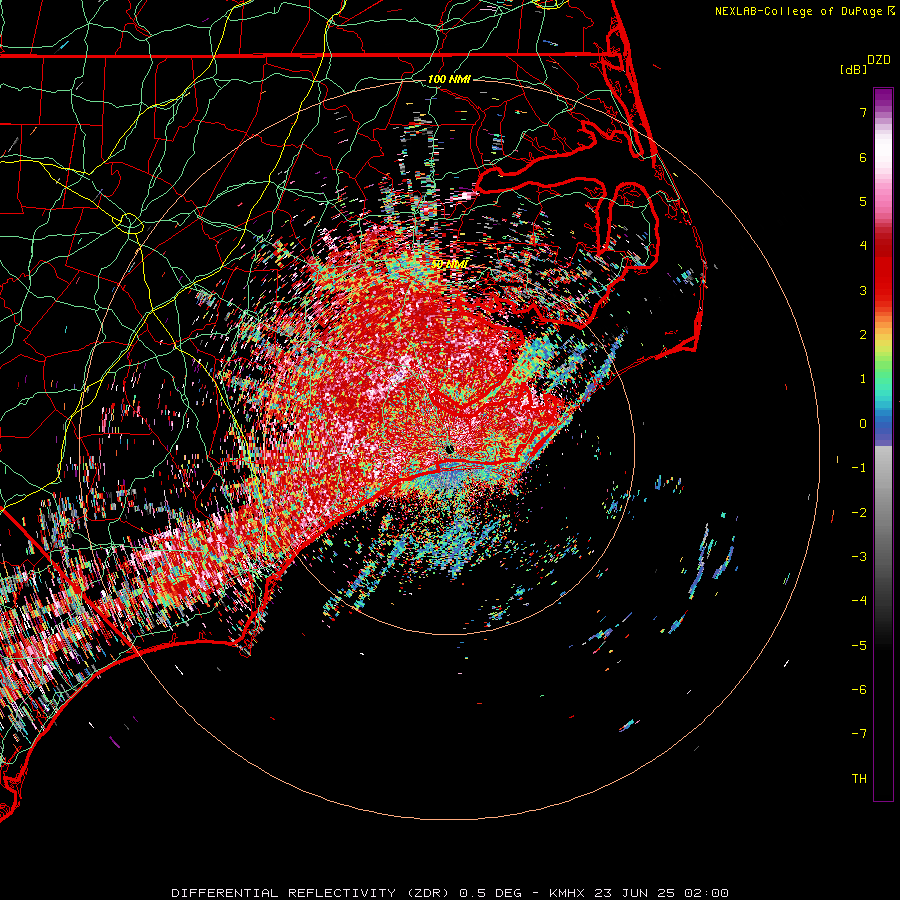Click the black radar site marker at the center
900x900 pixels.
click(x=450, y=449)
